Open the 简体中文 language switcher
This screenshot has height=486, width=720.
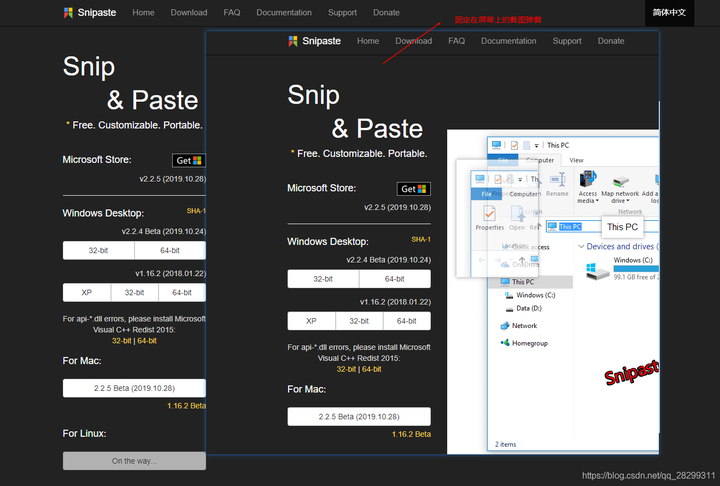click(x=669, y=13)
